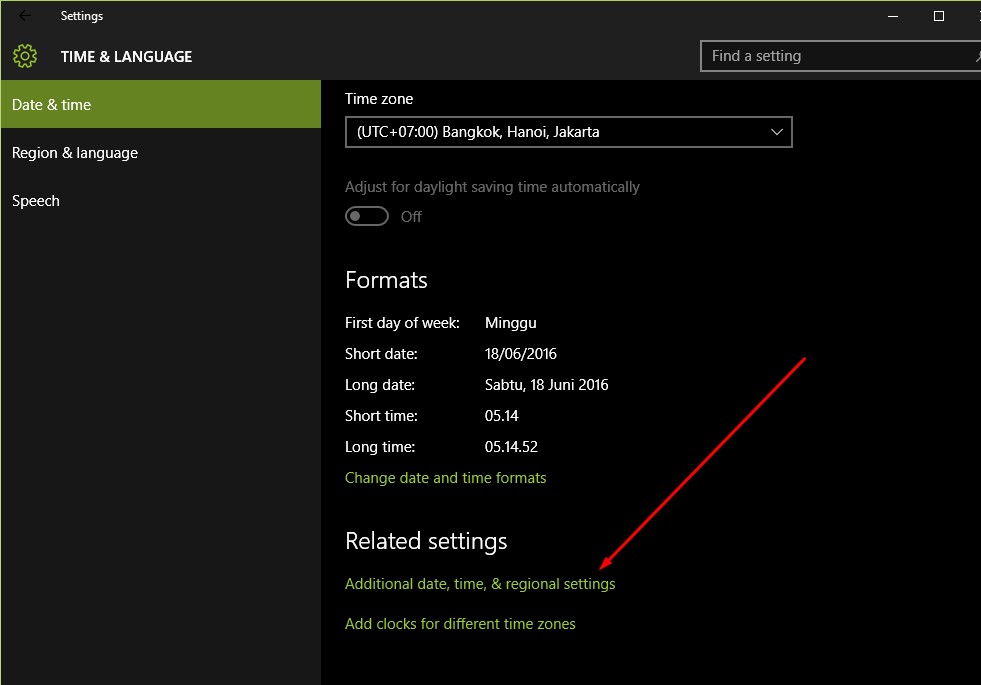This screenshot has width=981, height=685.
Task: Minimize the Settings window
Action: click(891, 16)
